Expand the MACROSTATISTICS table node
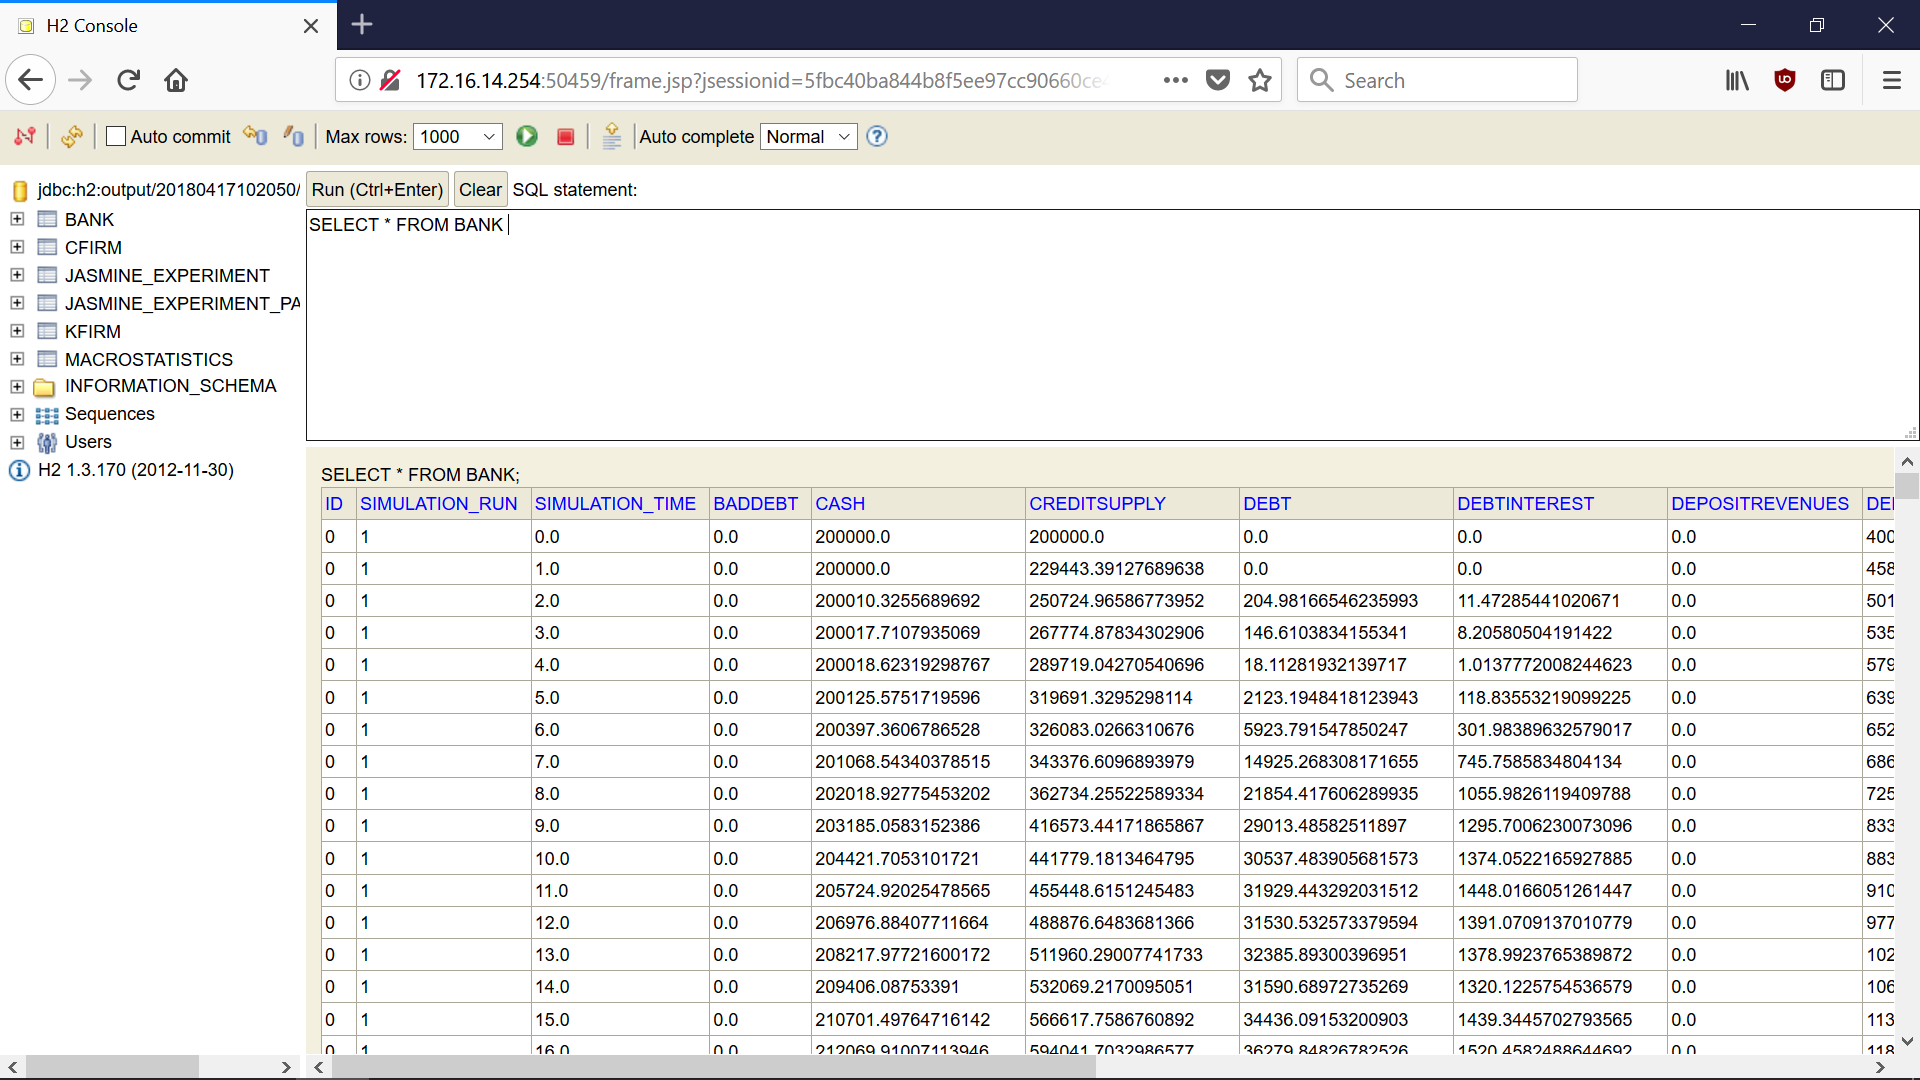This screenshot has width=1920, height=1080. (x=17, y=359)
